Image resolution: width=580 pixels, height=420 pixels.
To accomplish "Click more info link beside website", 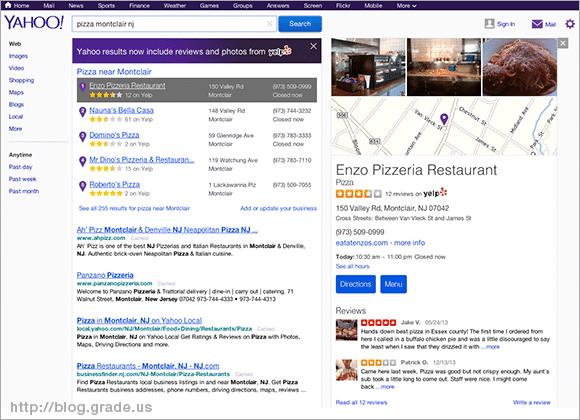I will click(x=409, y=243).
